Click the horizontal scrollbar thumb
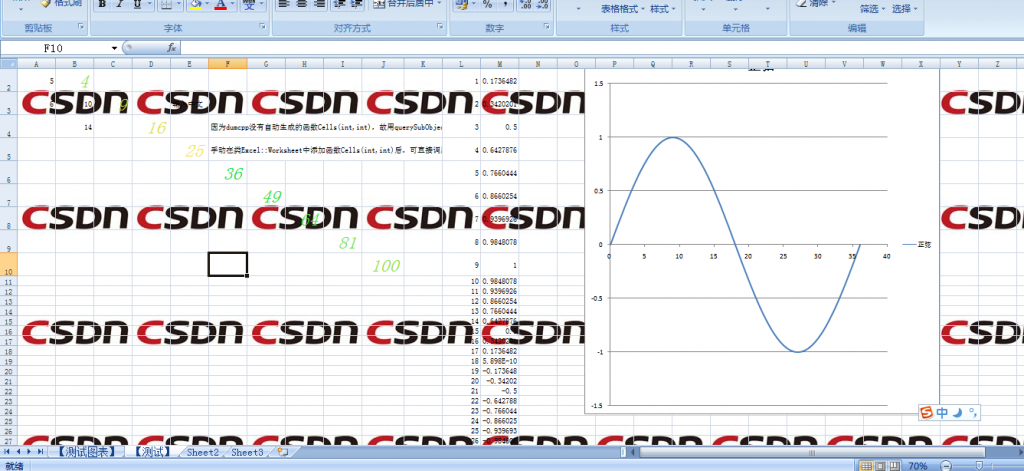The height and width of the screenshot is (471, 1024). pos(814,451)
